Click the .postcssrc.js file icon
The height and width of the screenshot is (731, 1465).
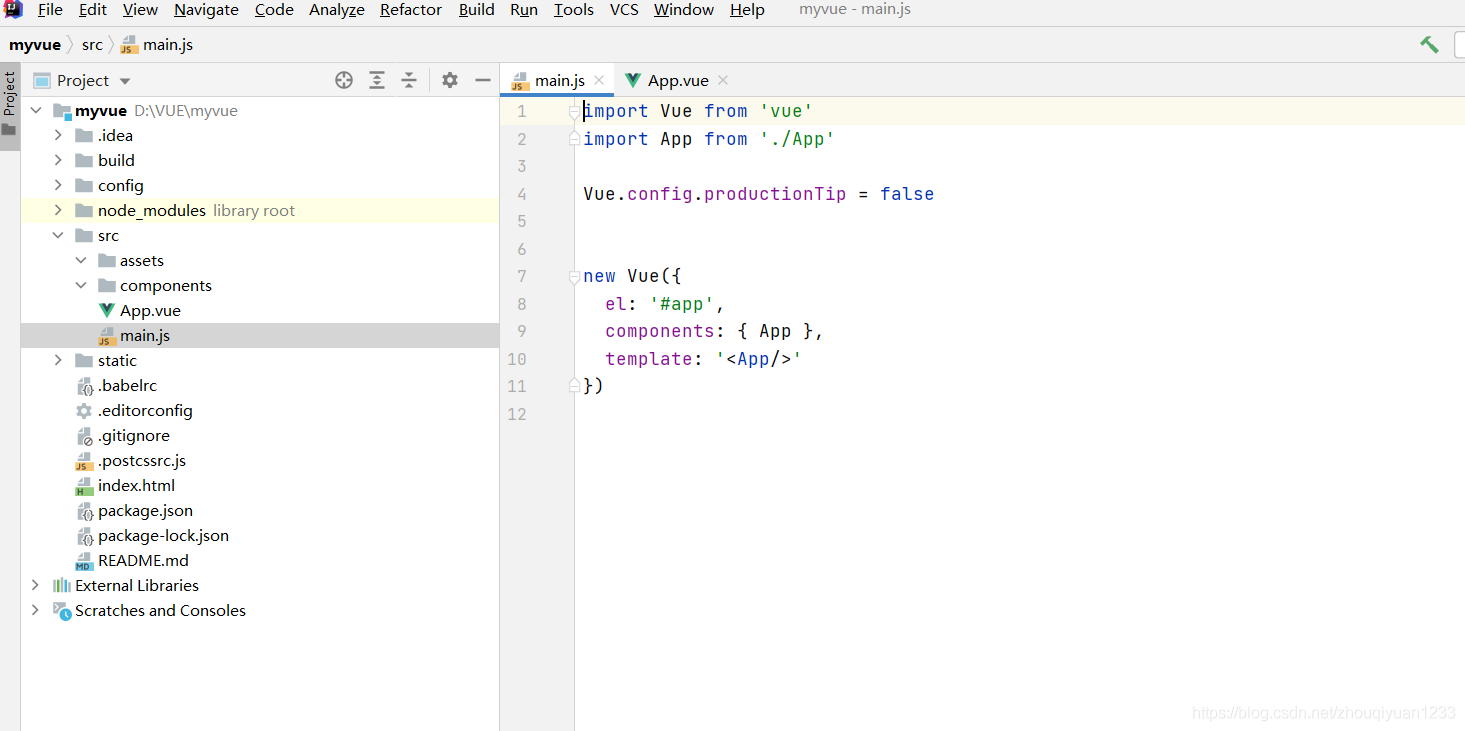(85, 461)
